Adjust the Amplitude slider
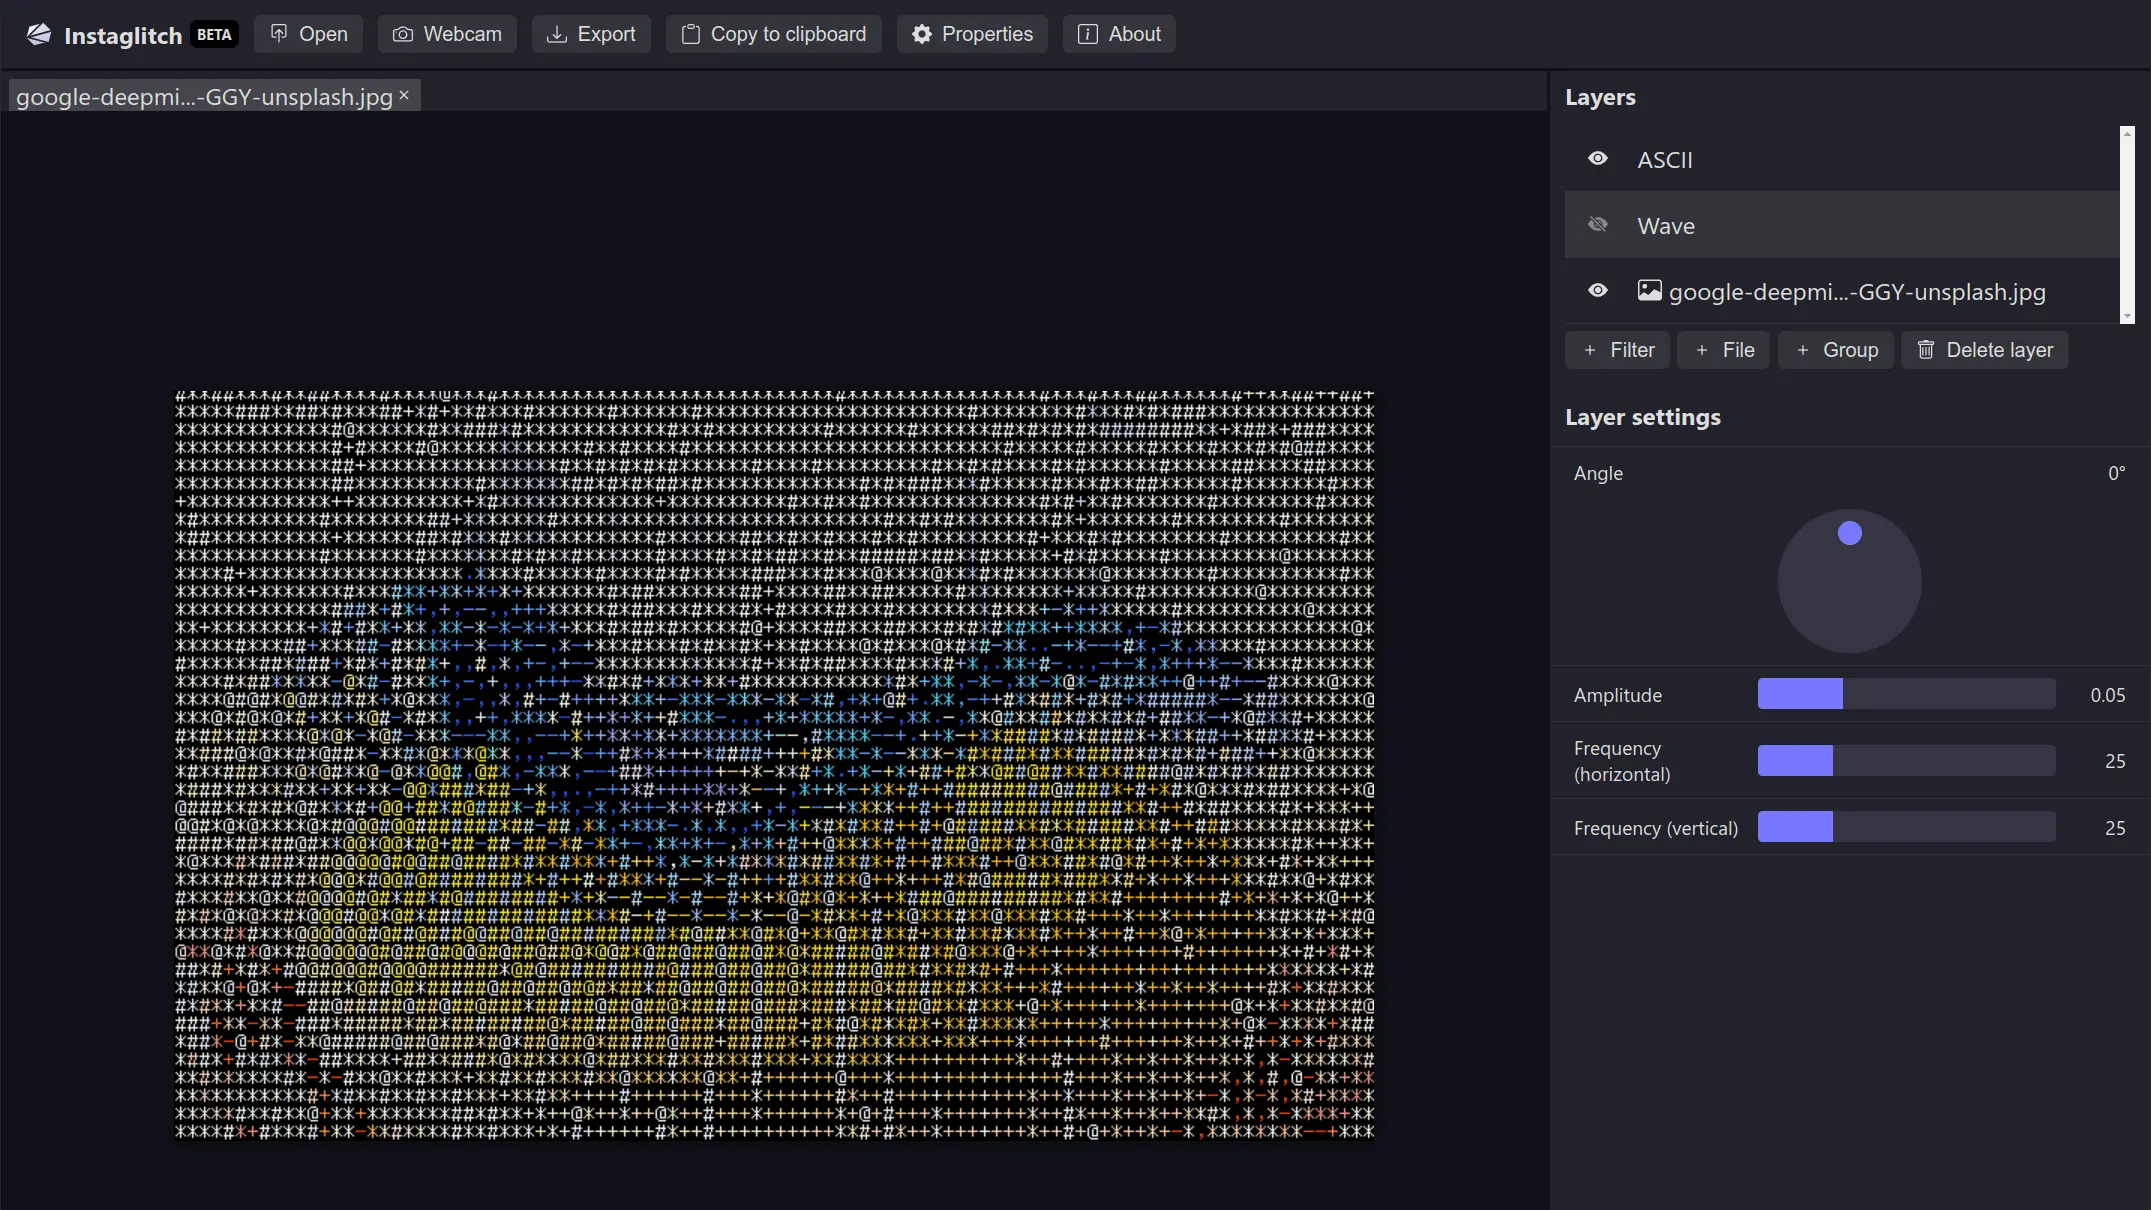2151x1210 pixels. coord(1905,693)
